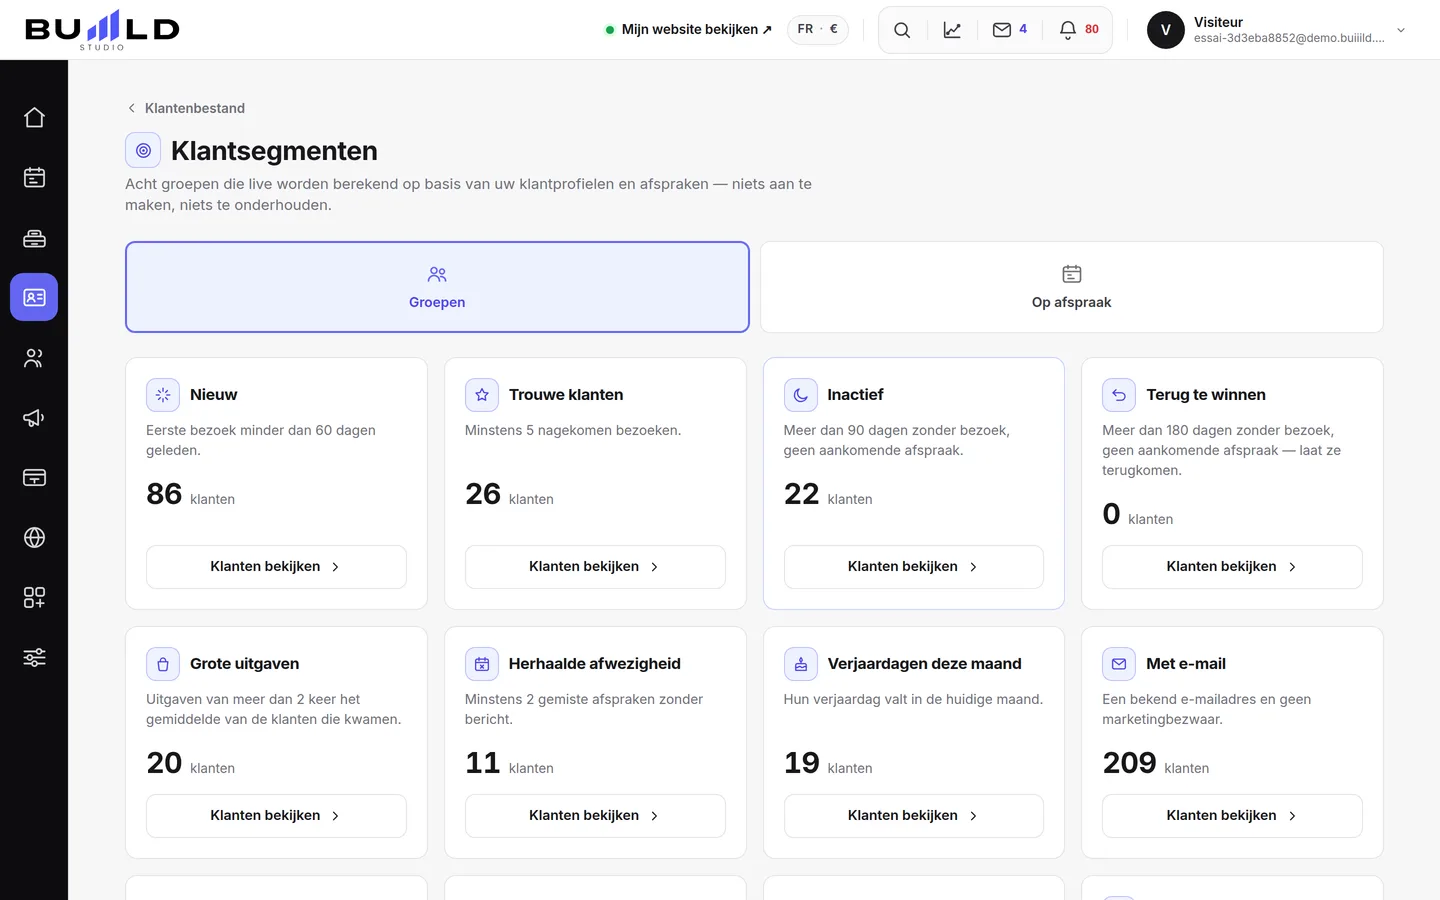
Task: Open the globe website icon in sidebar
Action: coord(34,538)
